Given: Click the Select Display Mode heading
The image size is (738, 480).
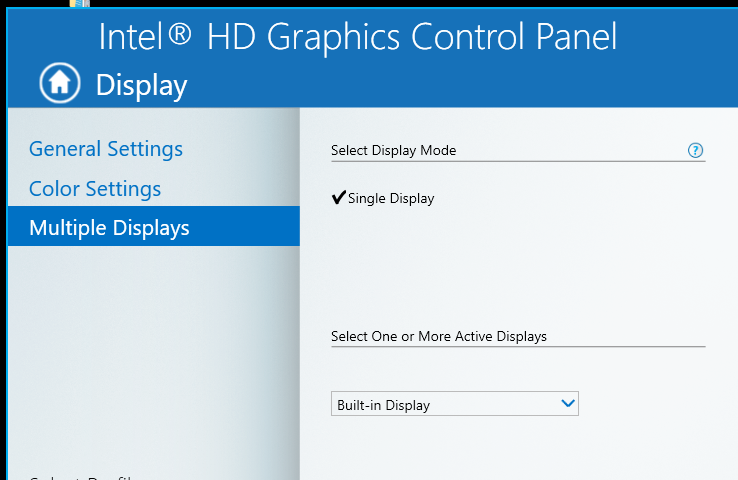Looking at the screenshot, I should tap(393, 151).
